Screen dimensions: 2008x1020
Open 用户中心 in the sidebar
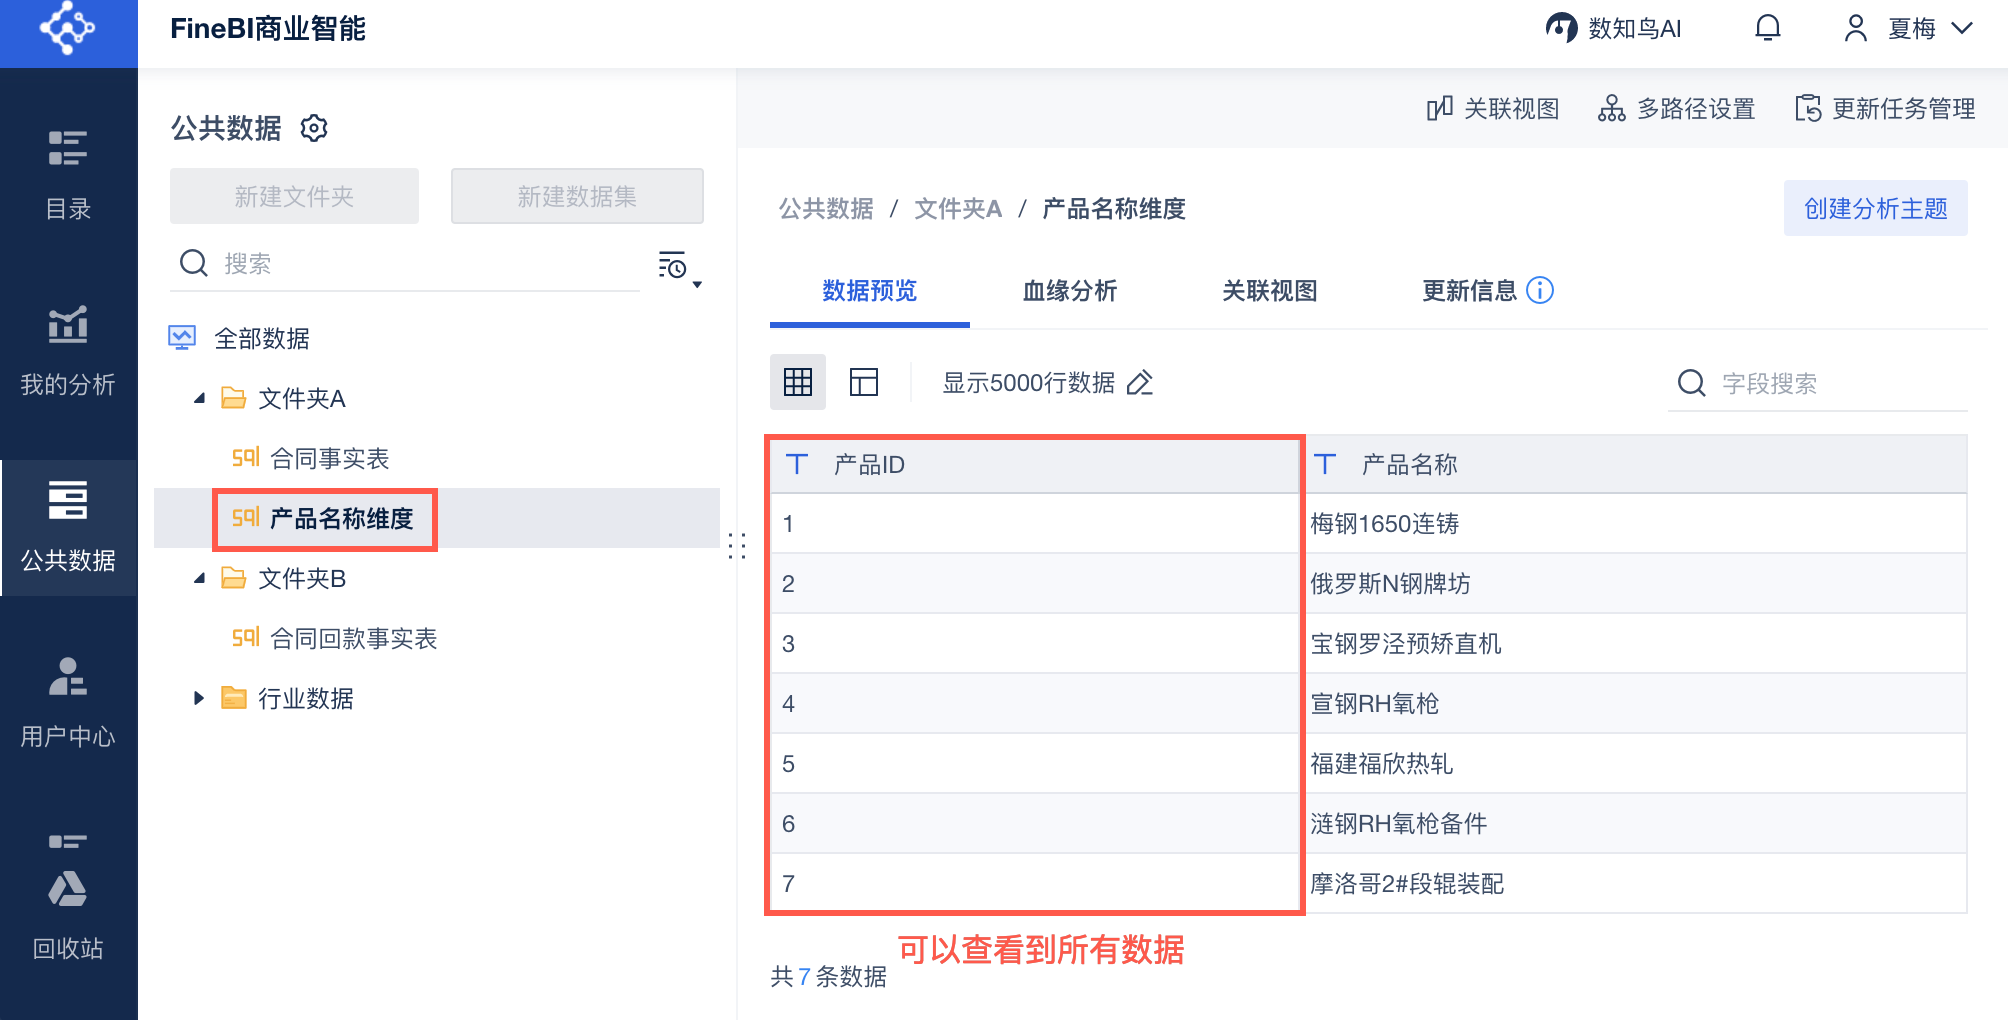[x=68, y=702]
